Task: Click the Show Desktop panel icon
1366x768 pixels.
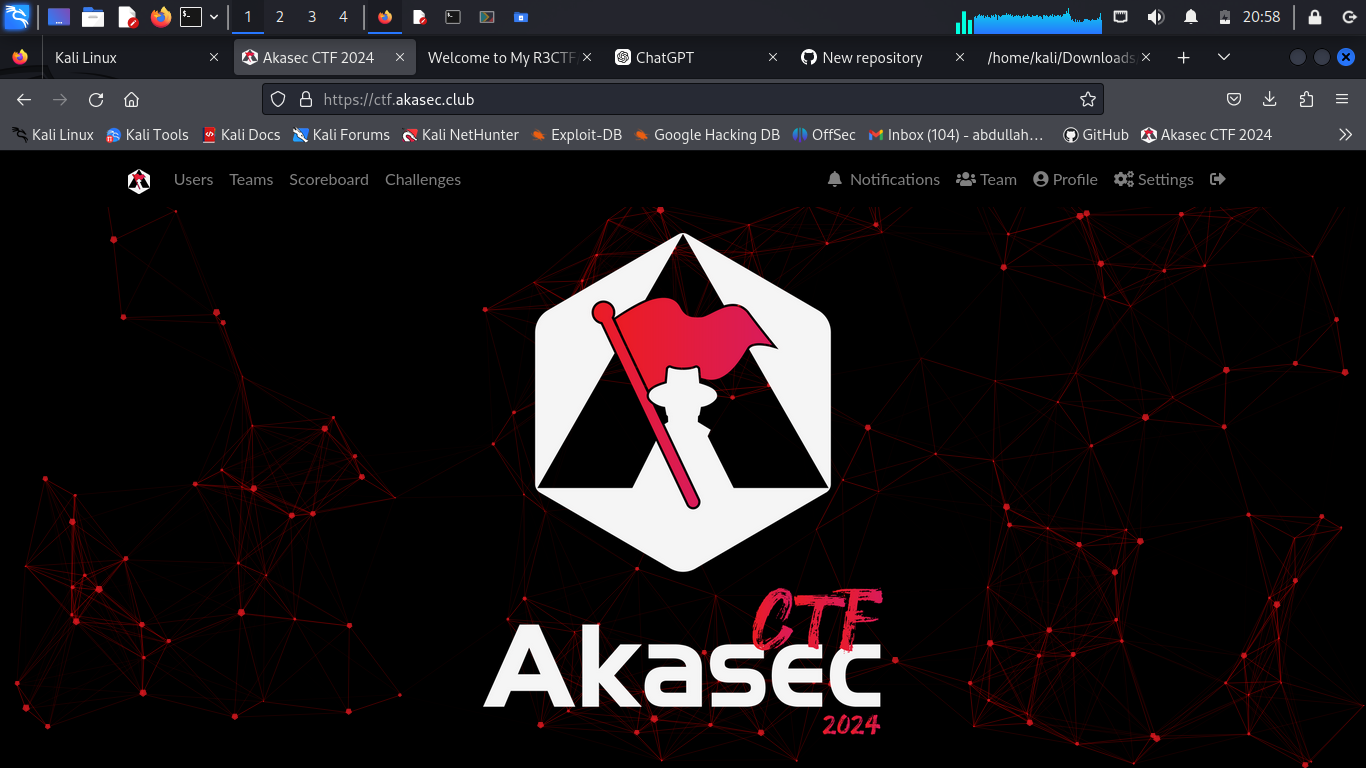Action: (59, 17)
